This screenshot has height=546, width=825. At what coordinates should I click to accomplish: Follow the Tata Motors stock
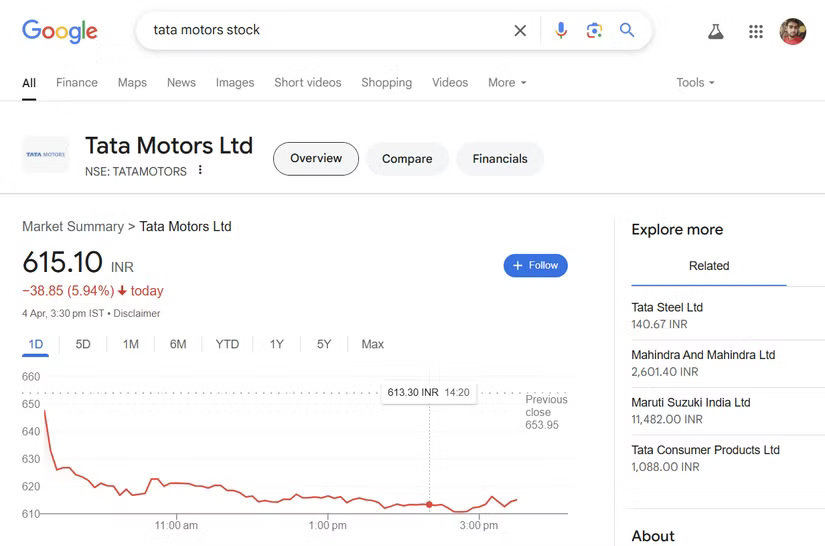click(535, 265)
